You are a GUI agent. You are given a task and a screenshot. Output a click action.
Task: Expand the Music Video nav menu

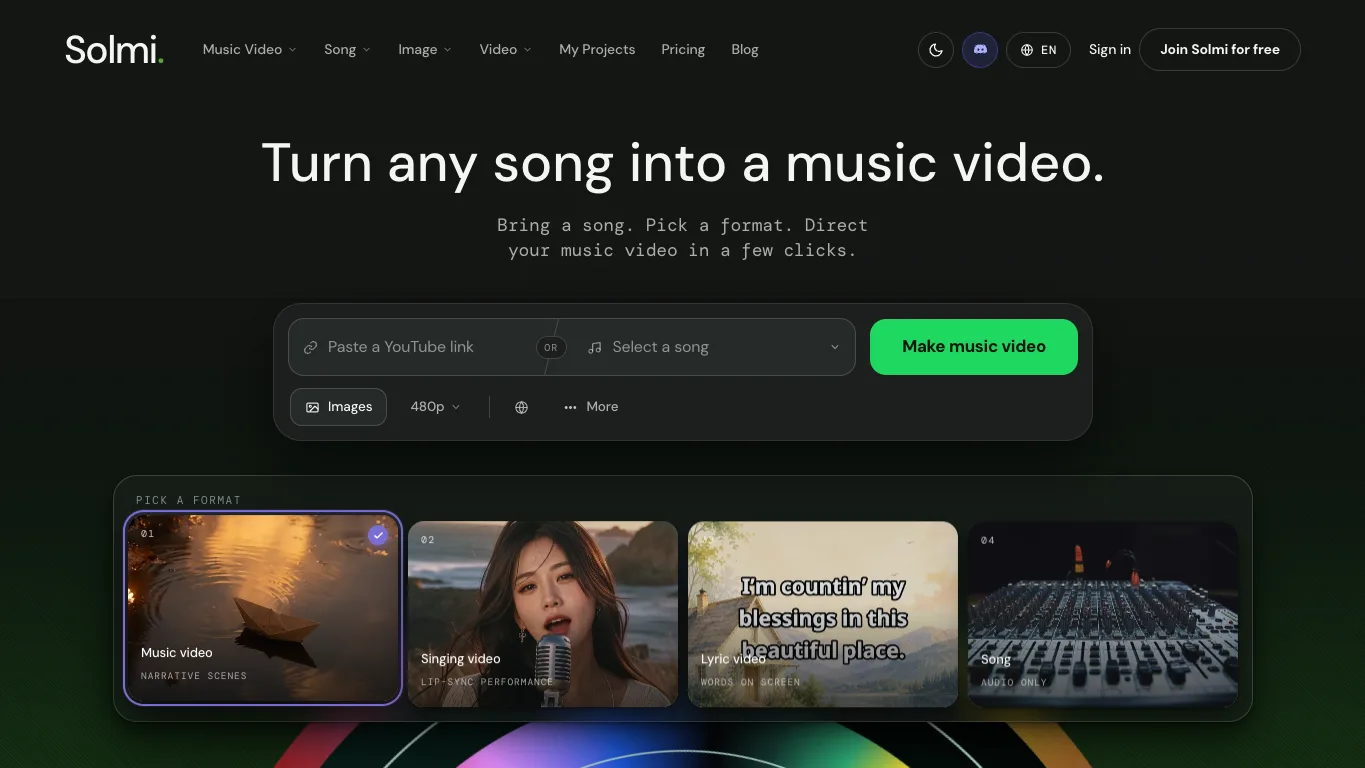coord(249,49)
